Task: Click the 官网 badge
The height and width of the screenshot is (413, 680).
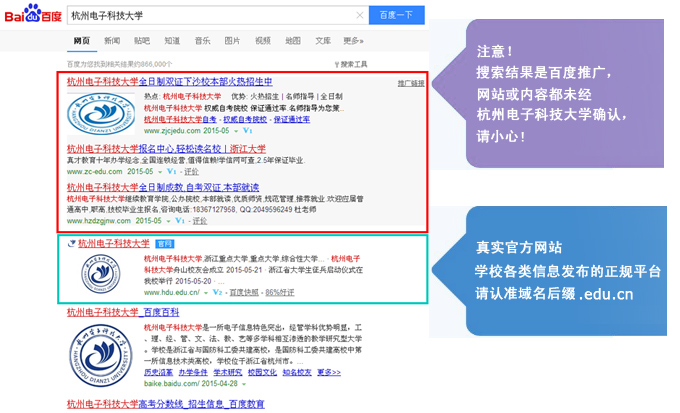Action: coord(165,244)
